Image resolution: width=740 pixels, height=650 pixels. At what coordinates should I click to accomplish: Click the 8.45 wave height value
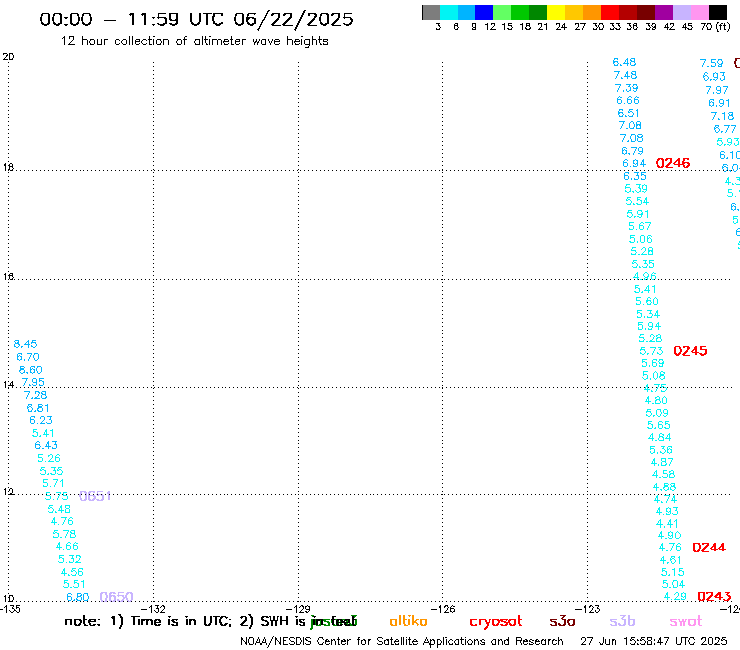tap(25, 344)
